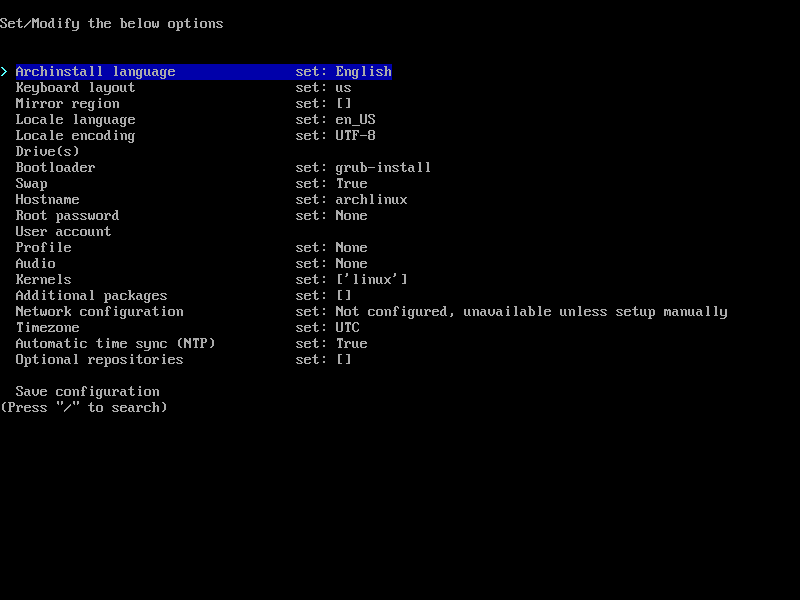Image resolution: width=800 pixels, height=600 pixels.
Task: Choose the Additional packages entry
Action: tap(91, 296)
